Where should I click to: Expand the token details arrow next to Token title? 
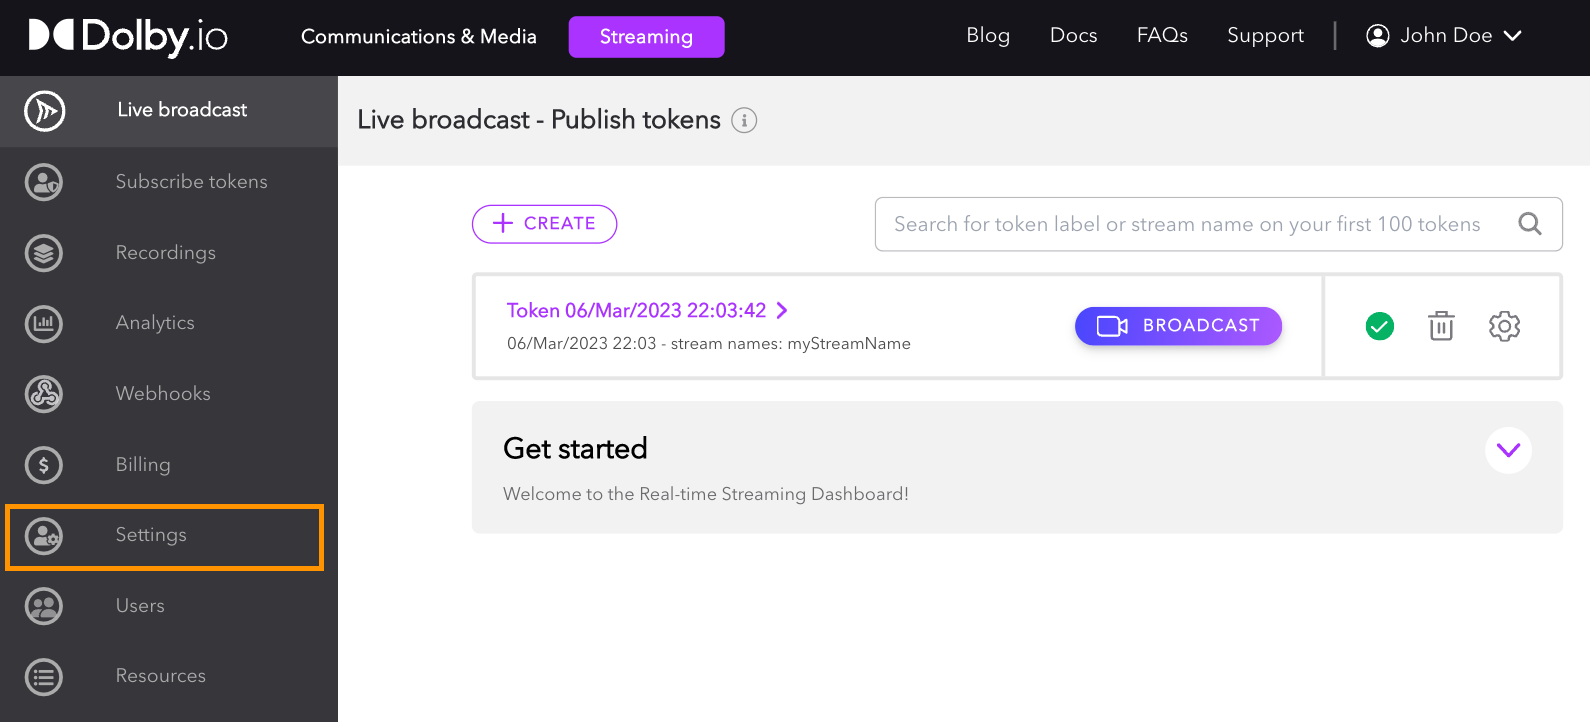782,311
